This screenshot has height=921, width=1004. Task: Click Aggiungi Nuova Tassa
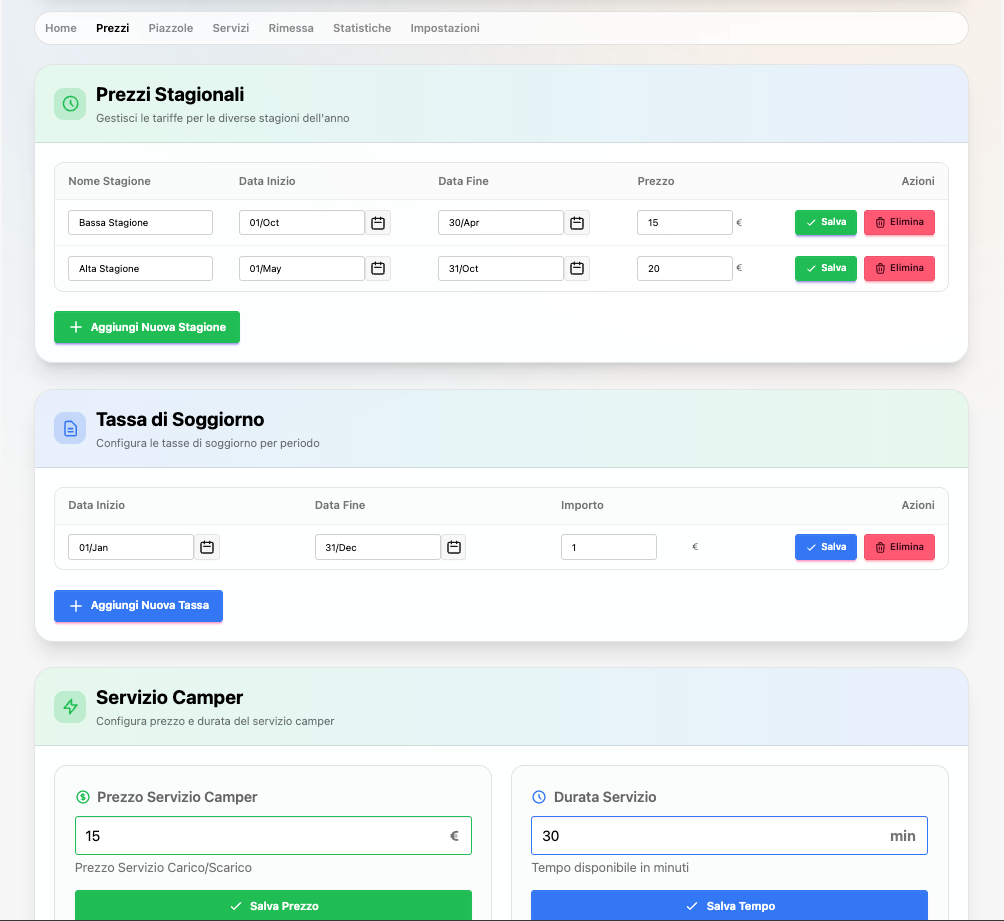click(138, 606)
